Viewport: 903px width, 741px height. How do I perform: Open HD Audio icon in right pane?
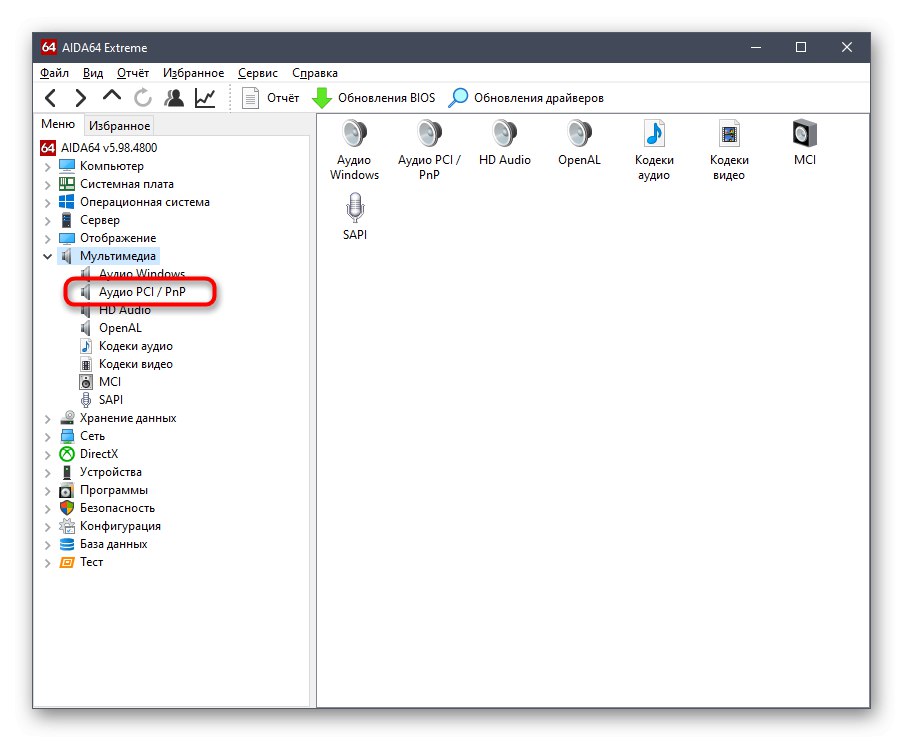coord(505,143)
